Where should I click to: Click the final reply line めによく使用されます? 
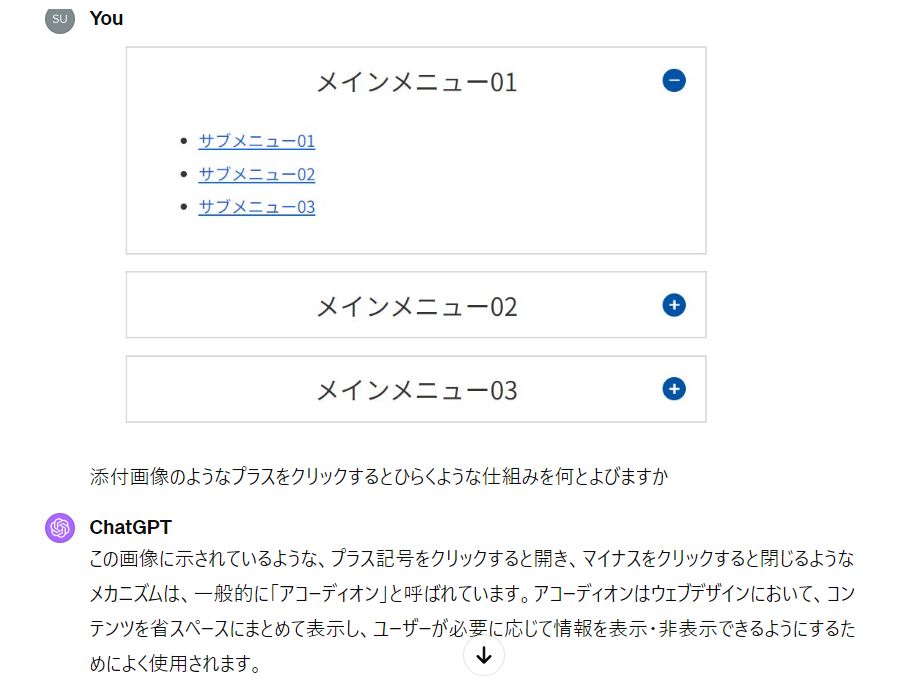click(175, 663)
